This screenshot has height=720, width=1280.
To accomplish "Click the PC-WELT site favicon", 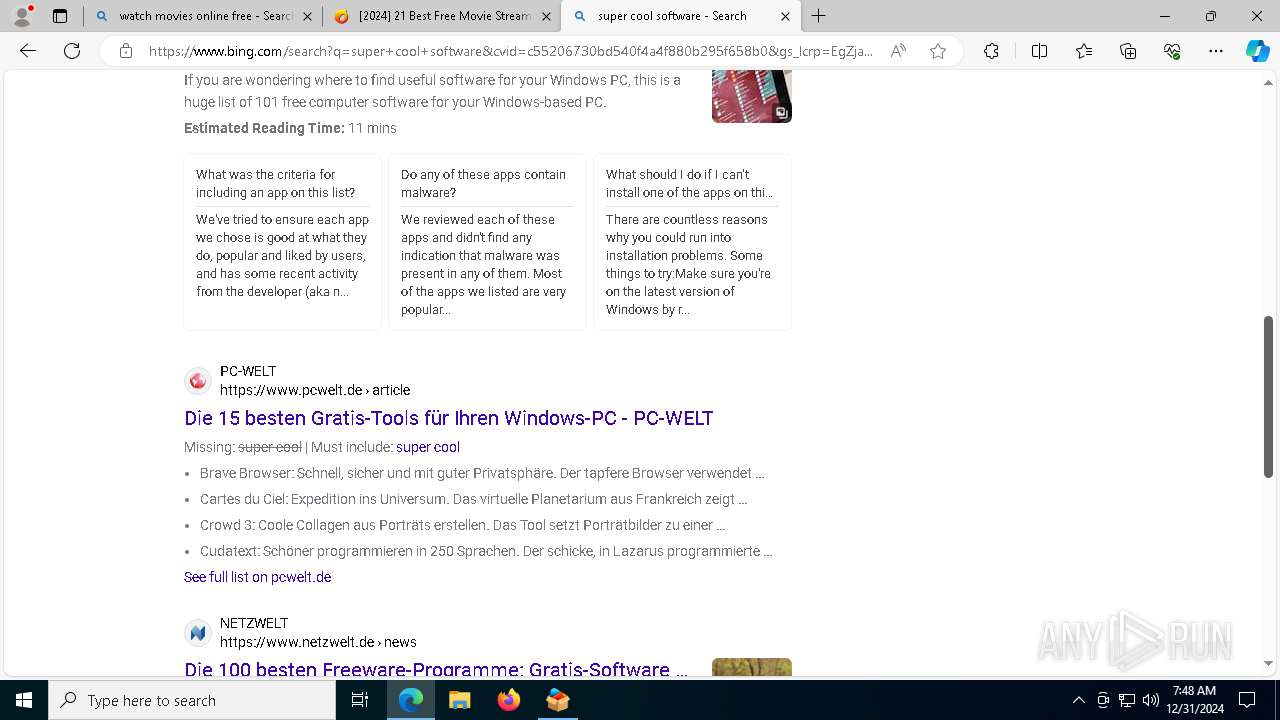I will coord(198,381).
